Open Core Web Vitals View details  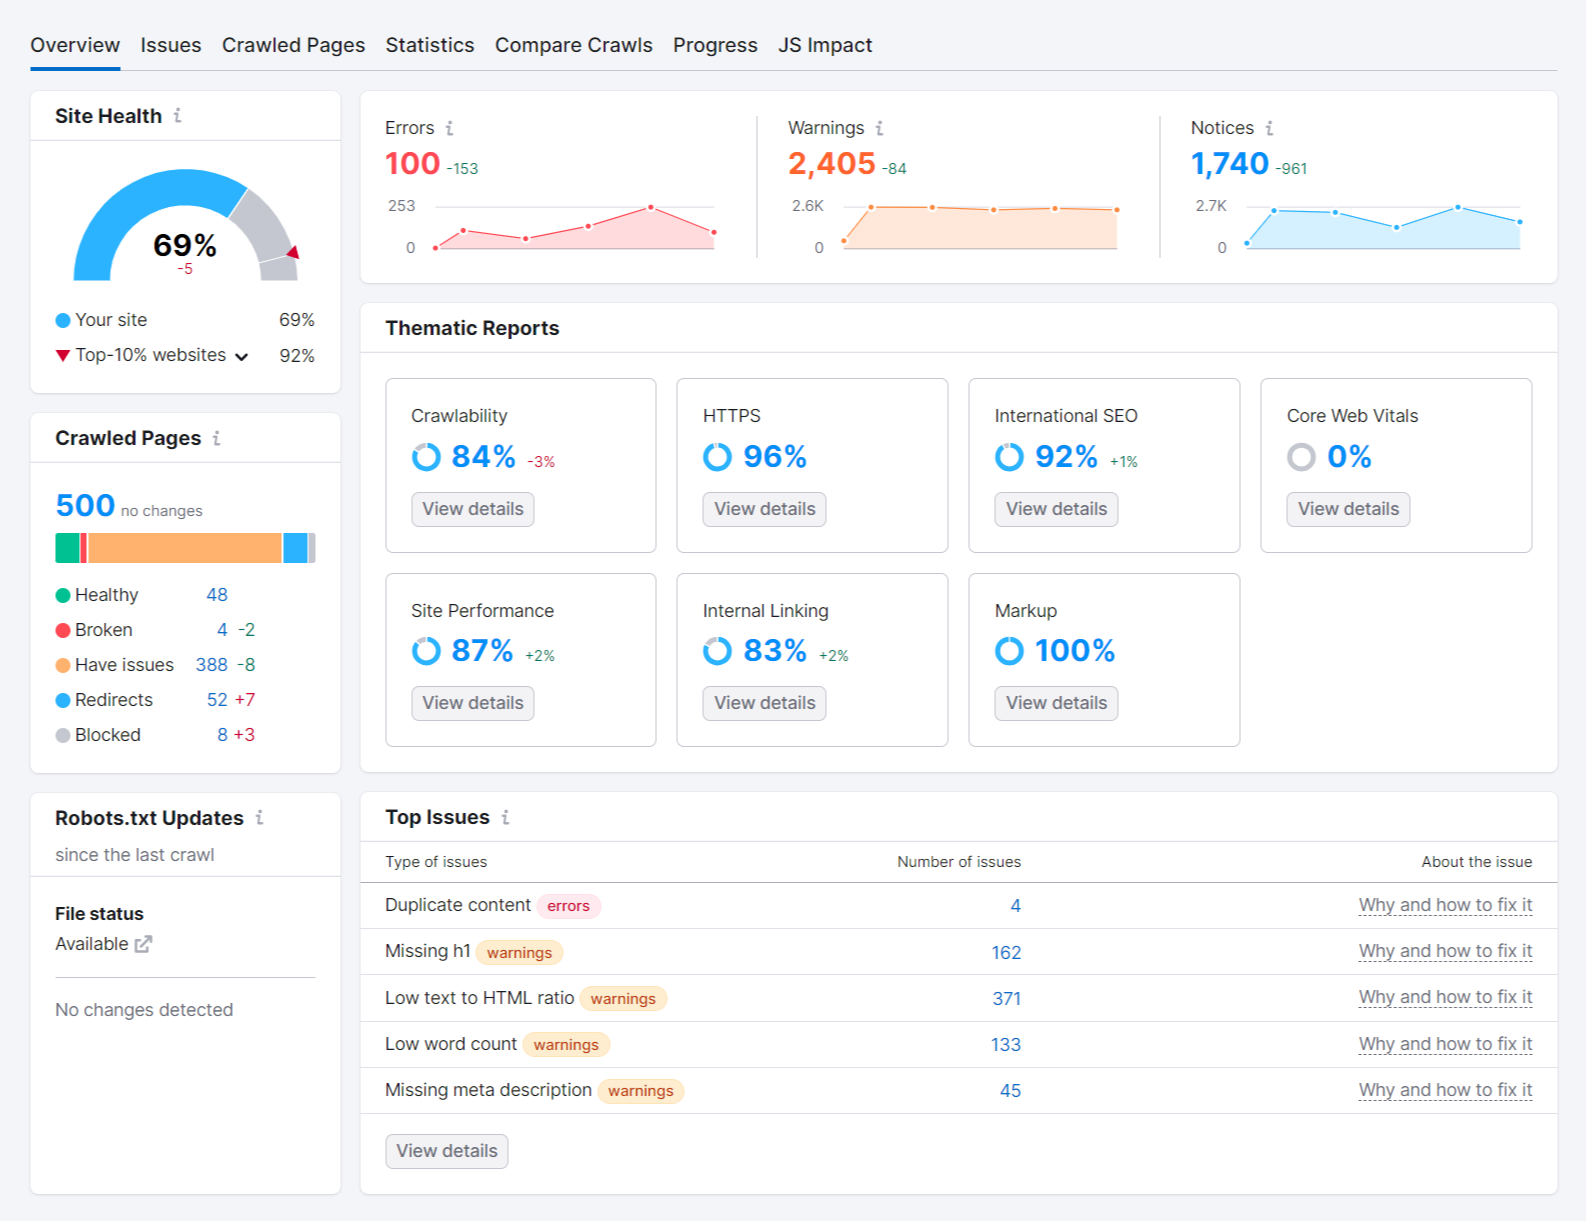pyautogui.click(x=1347, y=509)
